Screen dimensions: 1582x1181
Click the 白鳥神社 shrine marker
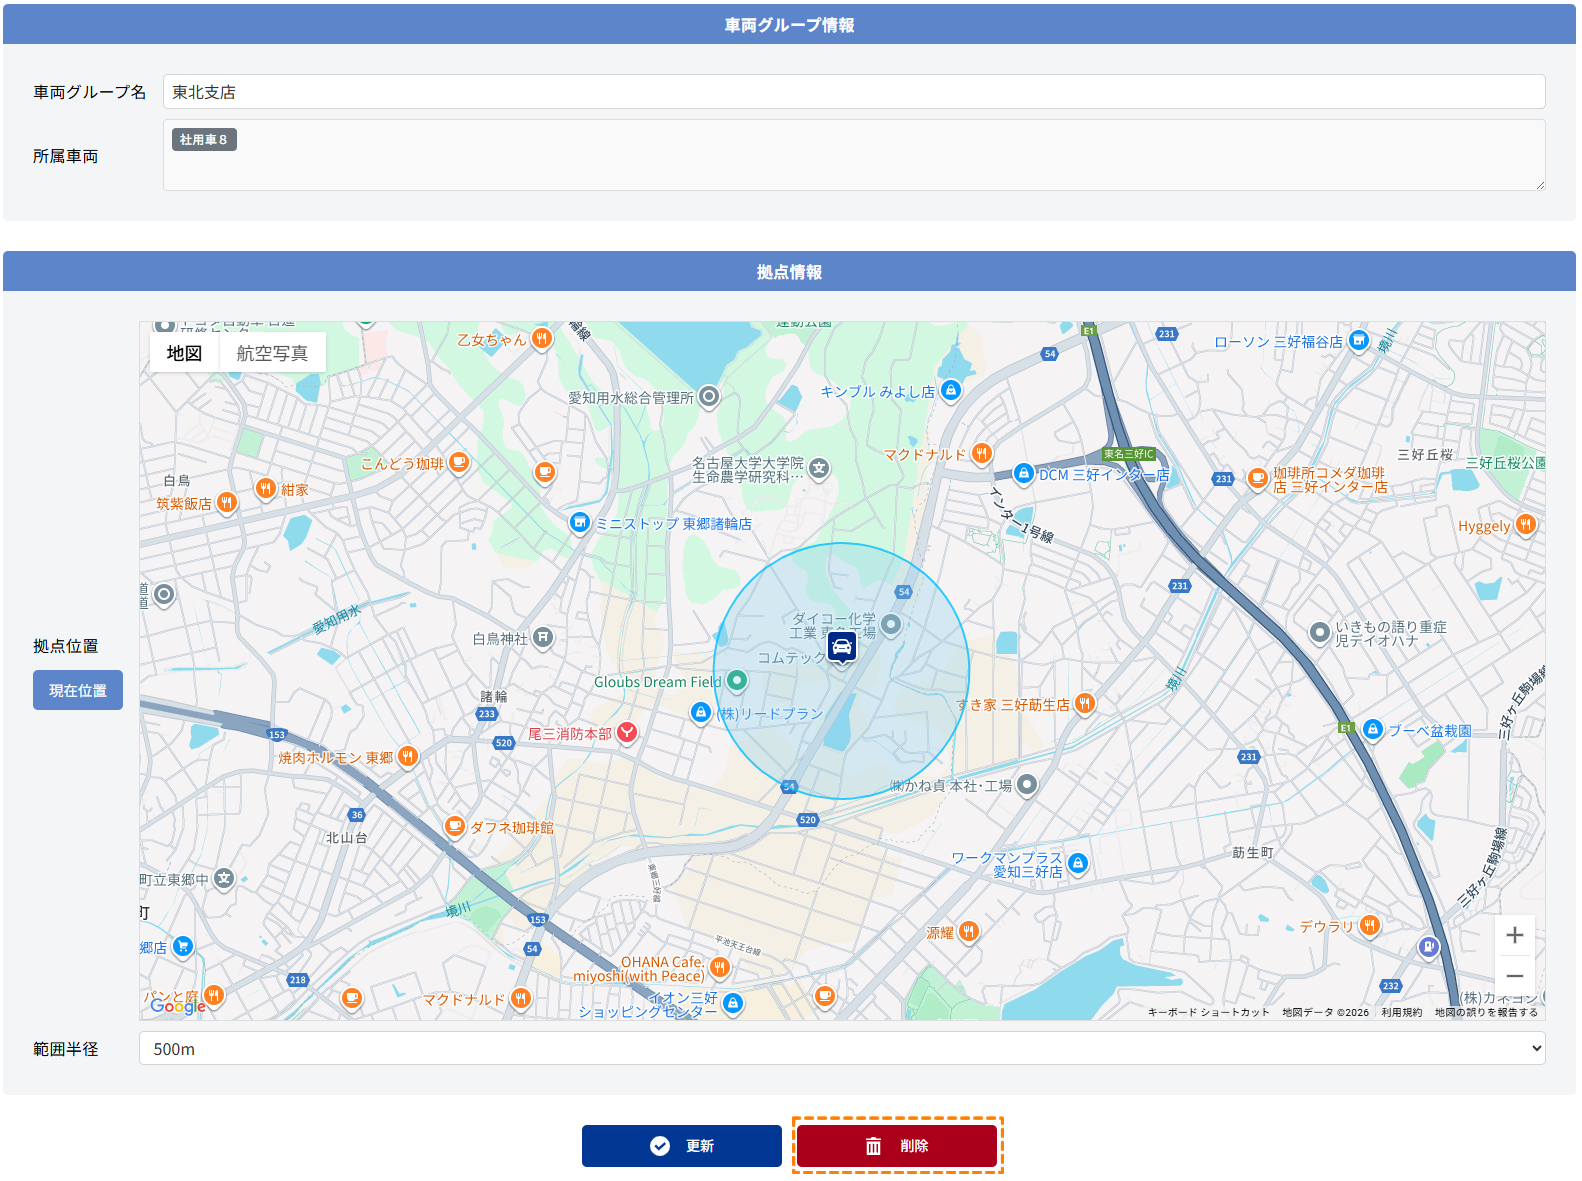pyautogui.click(x=543, y=637)
